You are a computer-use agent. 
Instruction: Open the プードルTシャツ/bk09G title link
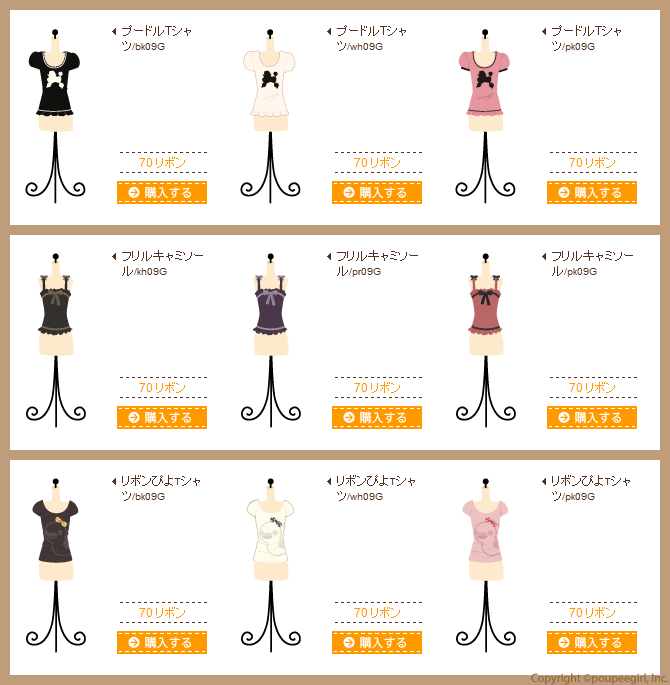coord(156,38)
